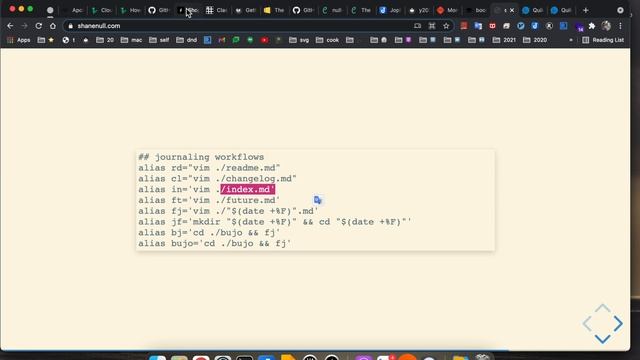Bookmark this page with the star icon

click(x=446, y=26)
